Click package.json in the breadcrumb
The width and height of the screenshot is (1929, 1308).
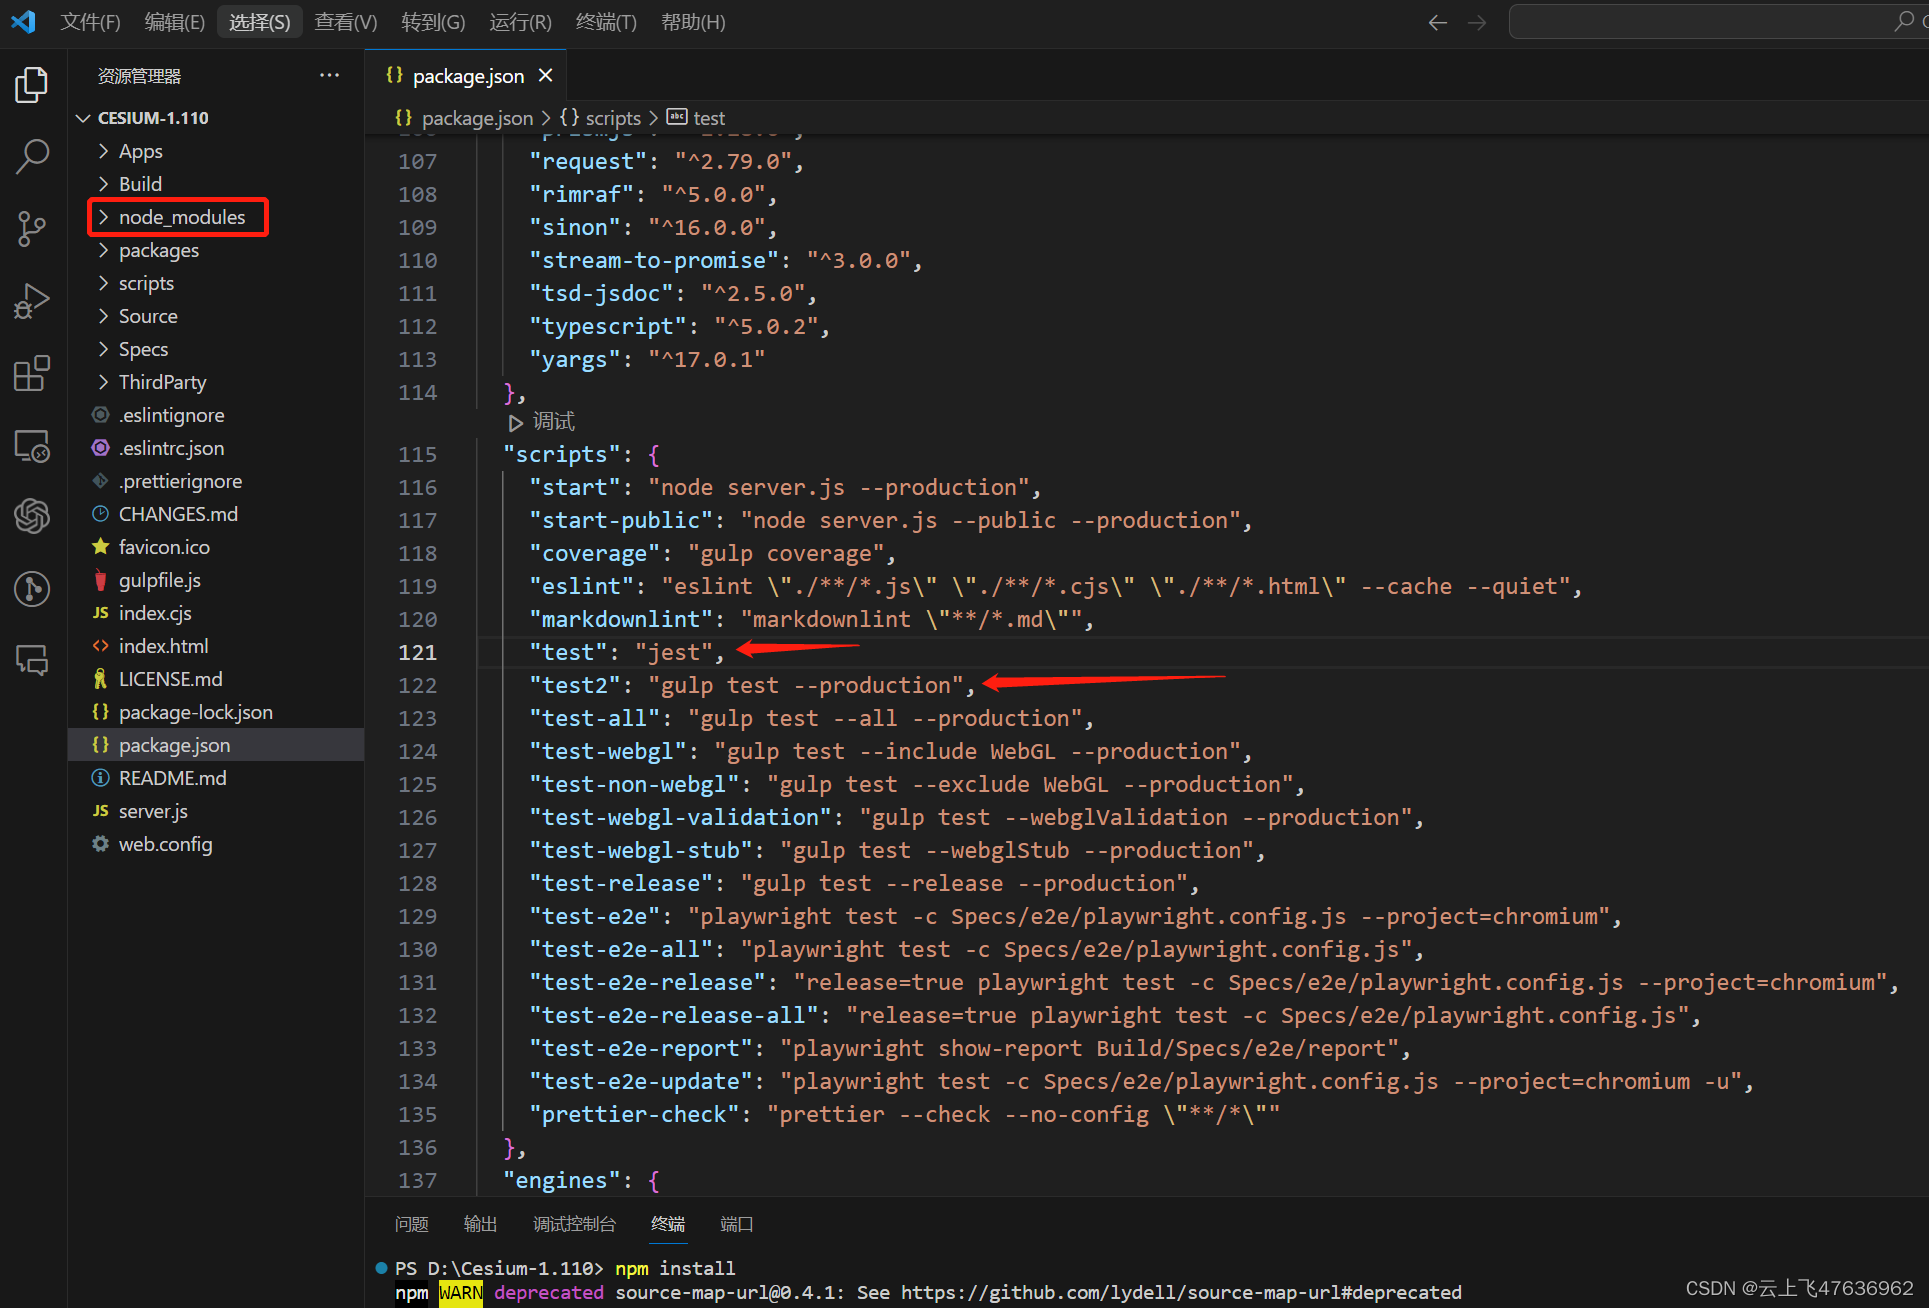[477, 118]
